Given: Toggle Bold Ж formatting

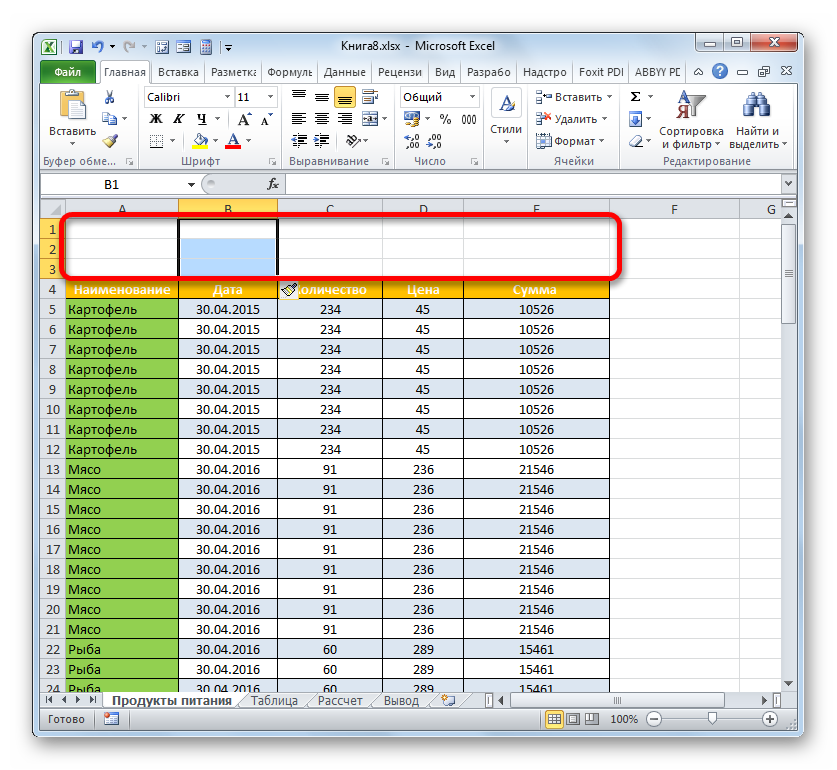Looking at the screenshot, I should (156, 119).
